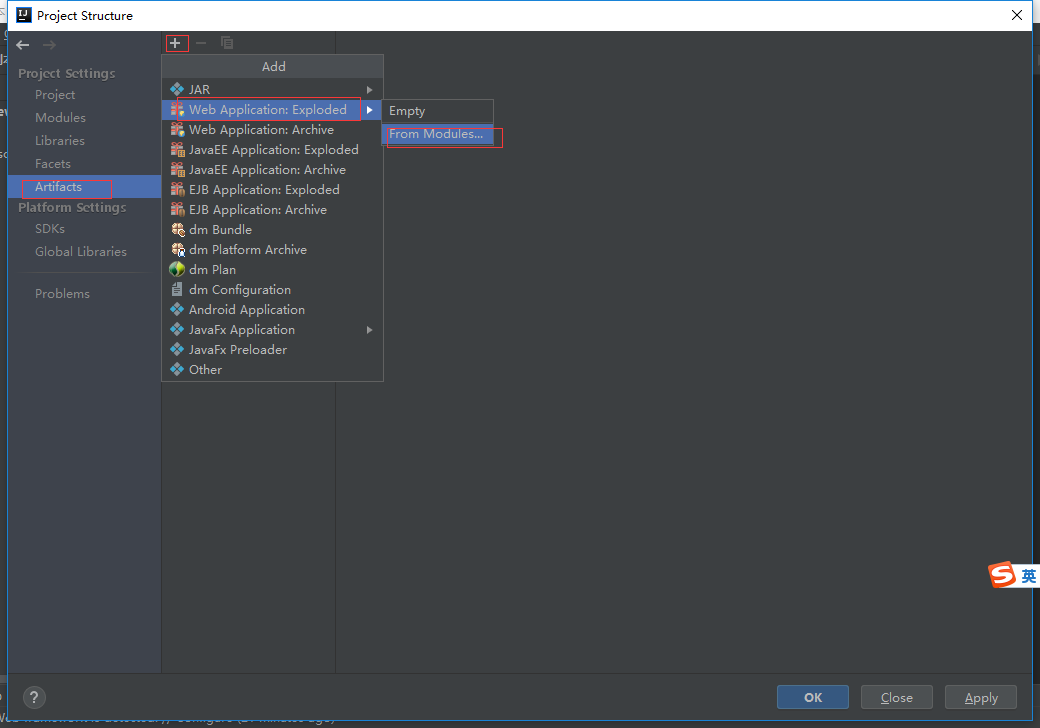The image size is (1040, 728).
Task: Select Web Application: Exploded menu entry
Action: coord(272,109)
